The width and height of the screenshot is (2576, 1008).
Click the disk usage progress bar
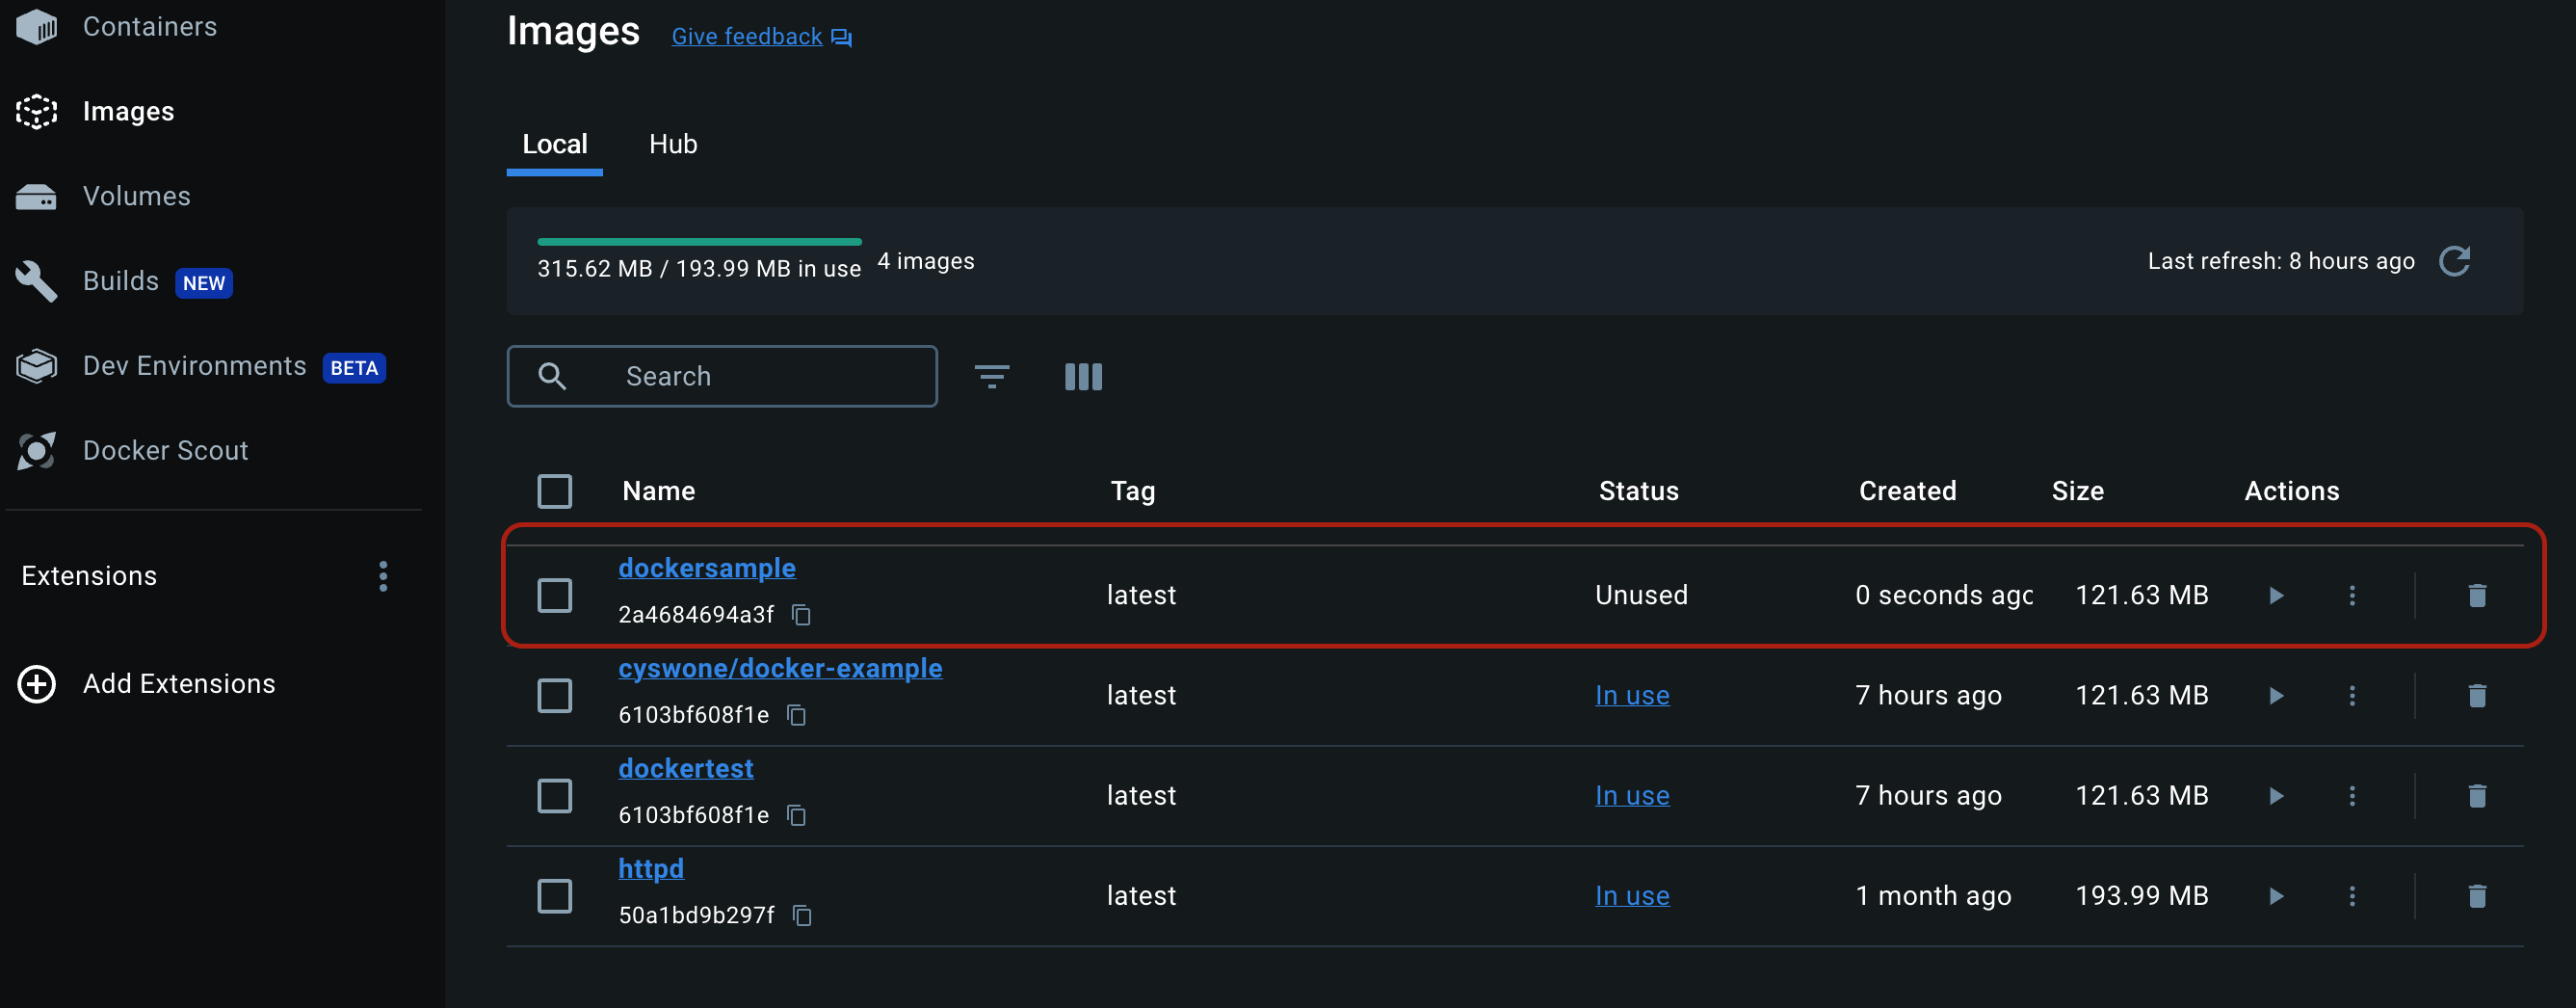699,242
